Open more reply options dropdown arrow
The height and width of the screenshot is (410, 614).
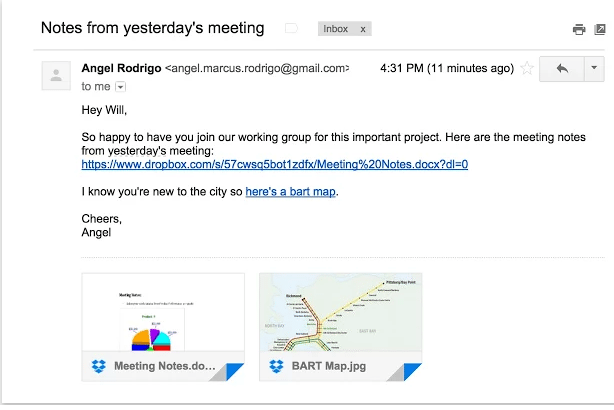pos(594,69)
